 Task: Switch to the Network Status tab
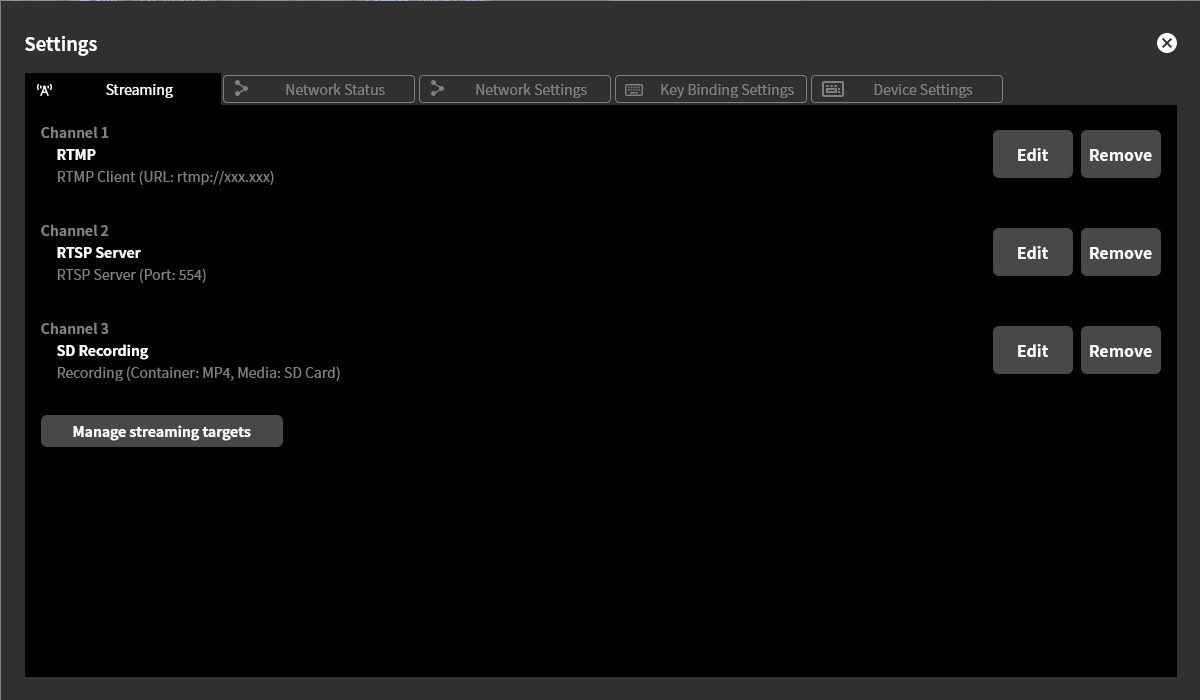point(334,90)
